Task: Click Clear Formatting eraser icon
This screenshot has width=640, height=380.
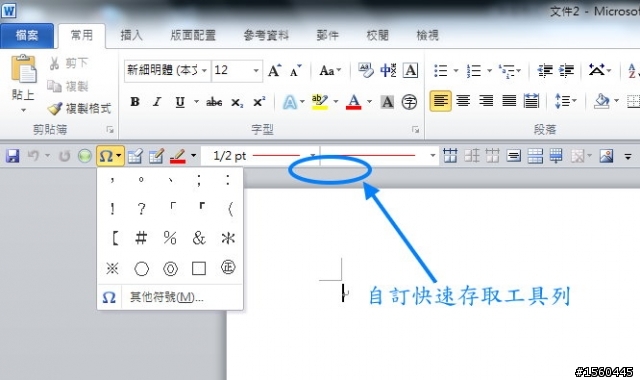Action: pos(366,71)
